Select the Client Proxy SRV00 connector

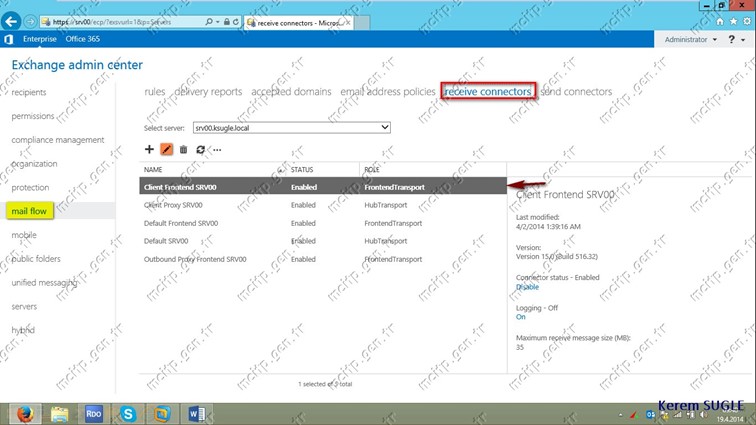pyautogui.click(x=323, y=205)
